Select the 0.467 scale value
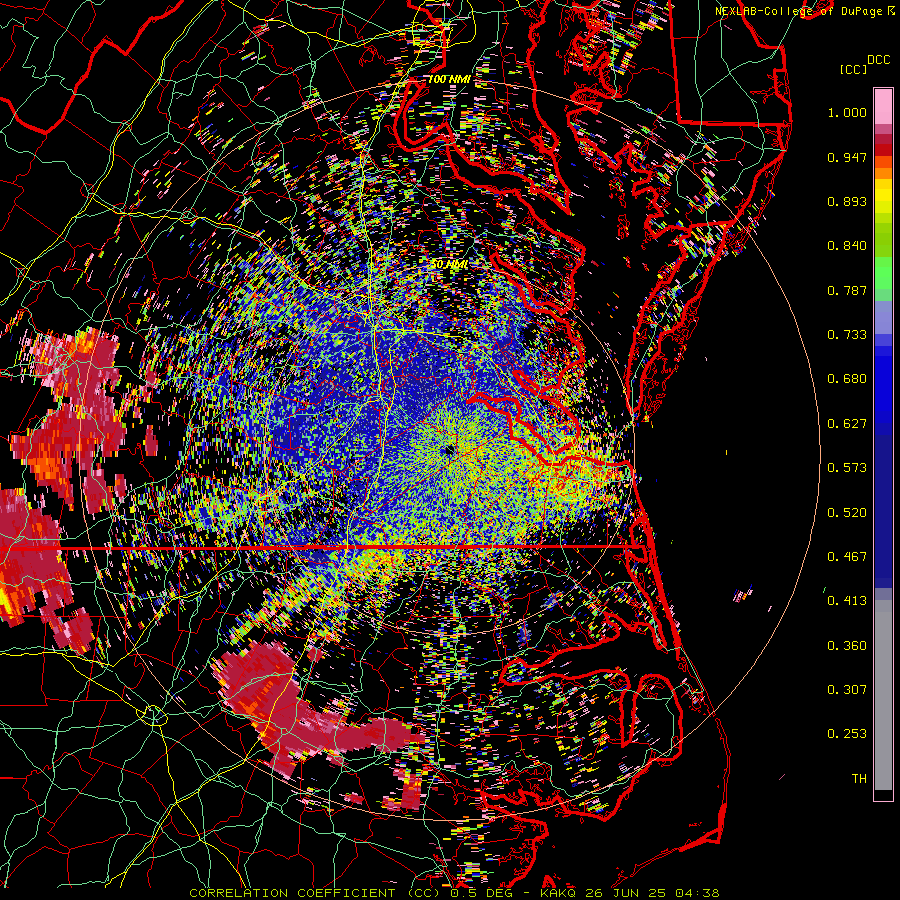 pyautogui.click(x=847, y=557)
